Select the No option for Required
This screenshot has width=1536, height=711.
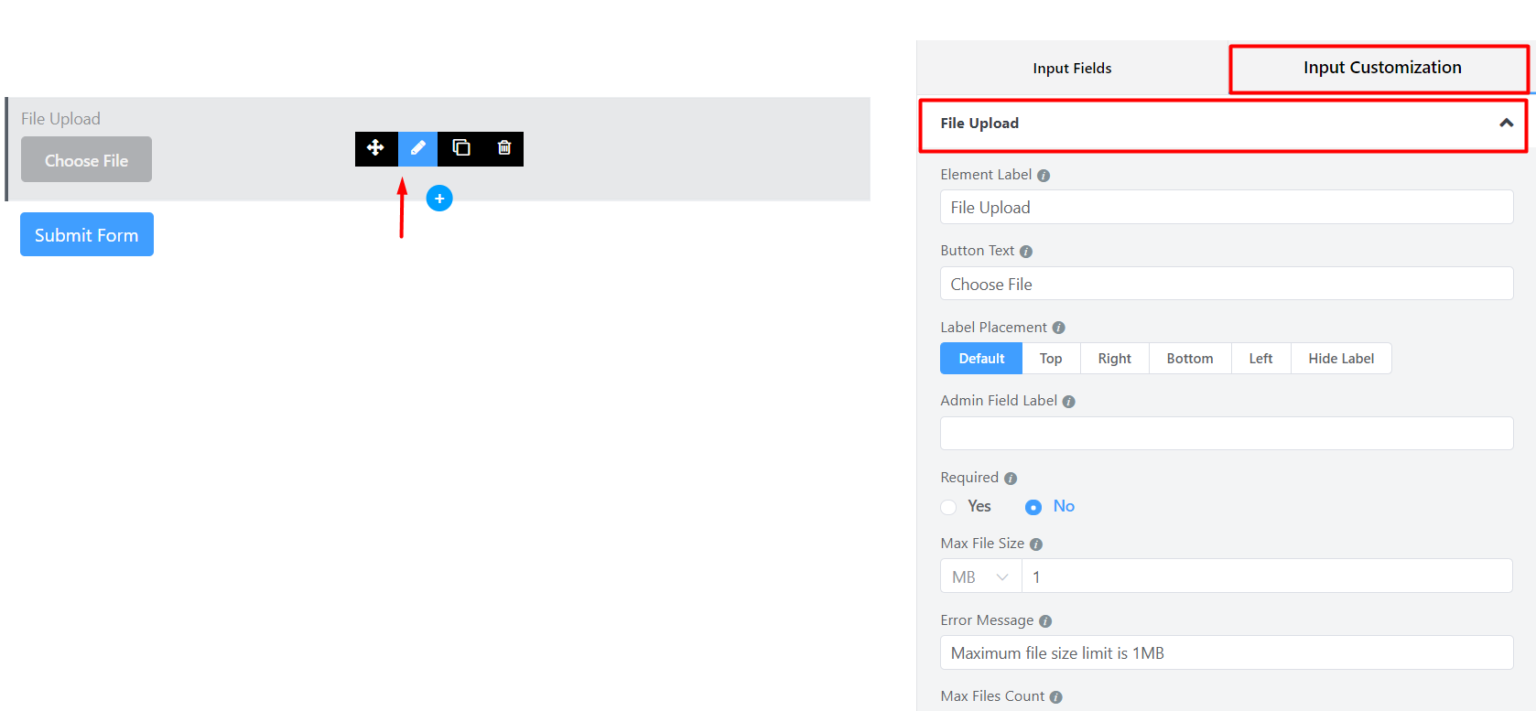[1032, 507]
